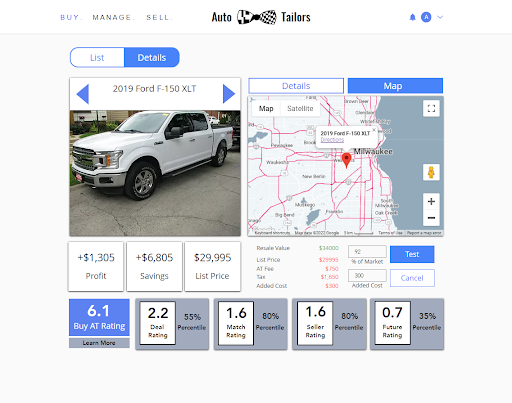Viewport: 512px width, 403px height.
Task: Switch map type to Map
Action: [266, 109]
